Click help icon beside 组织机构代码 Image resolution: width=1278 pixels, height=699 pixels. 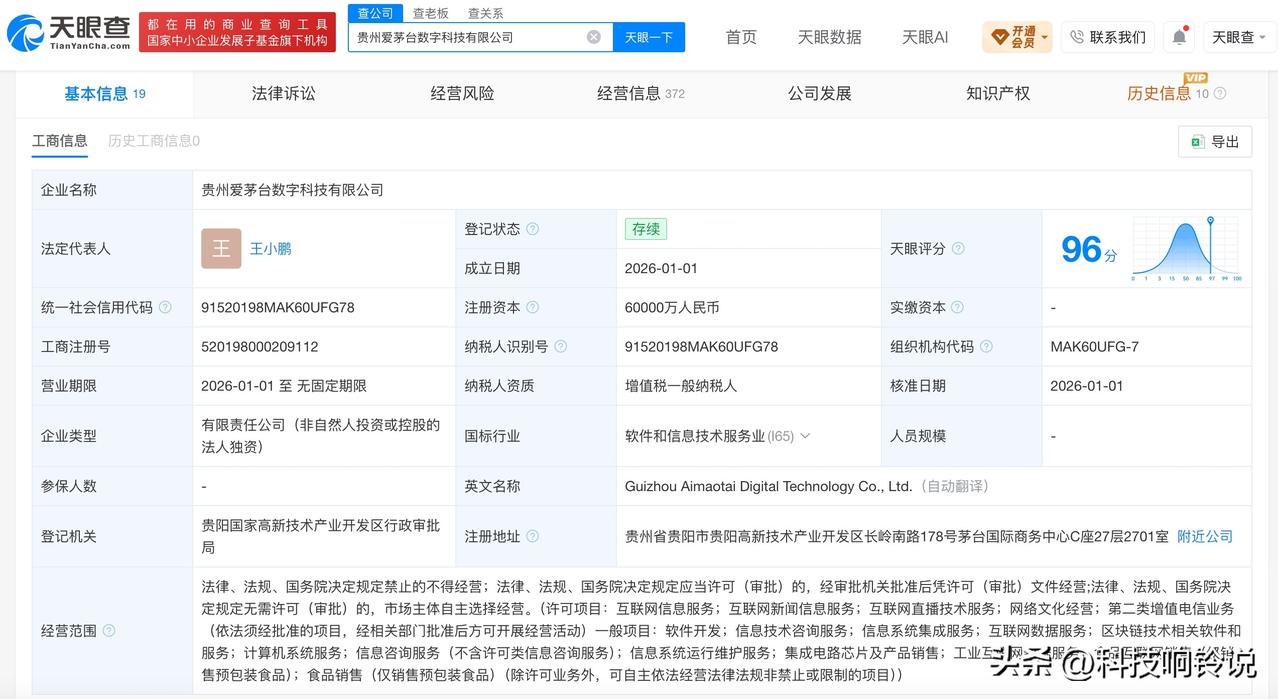click(x=986, y=346)
